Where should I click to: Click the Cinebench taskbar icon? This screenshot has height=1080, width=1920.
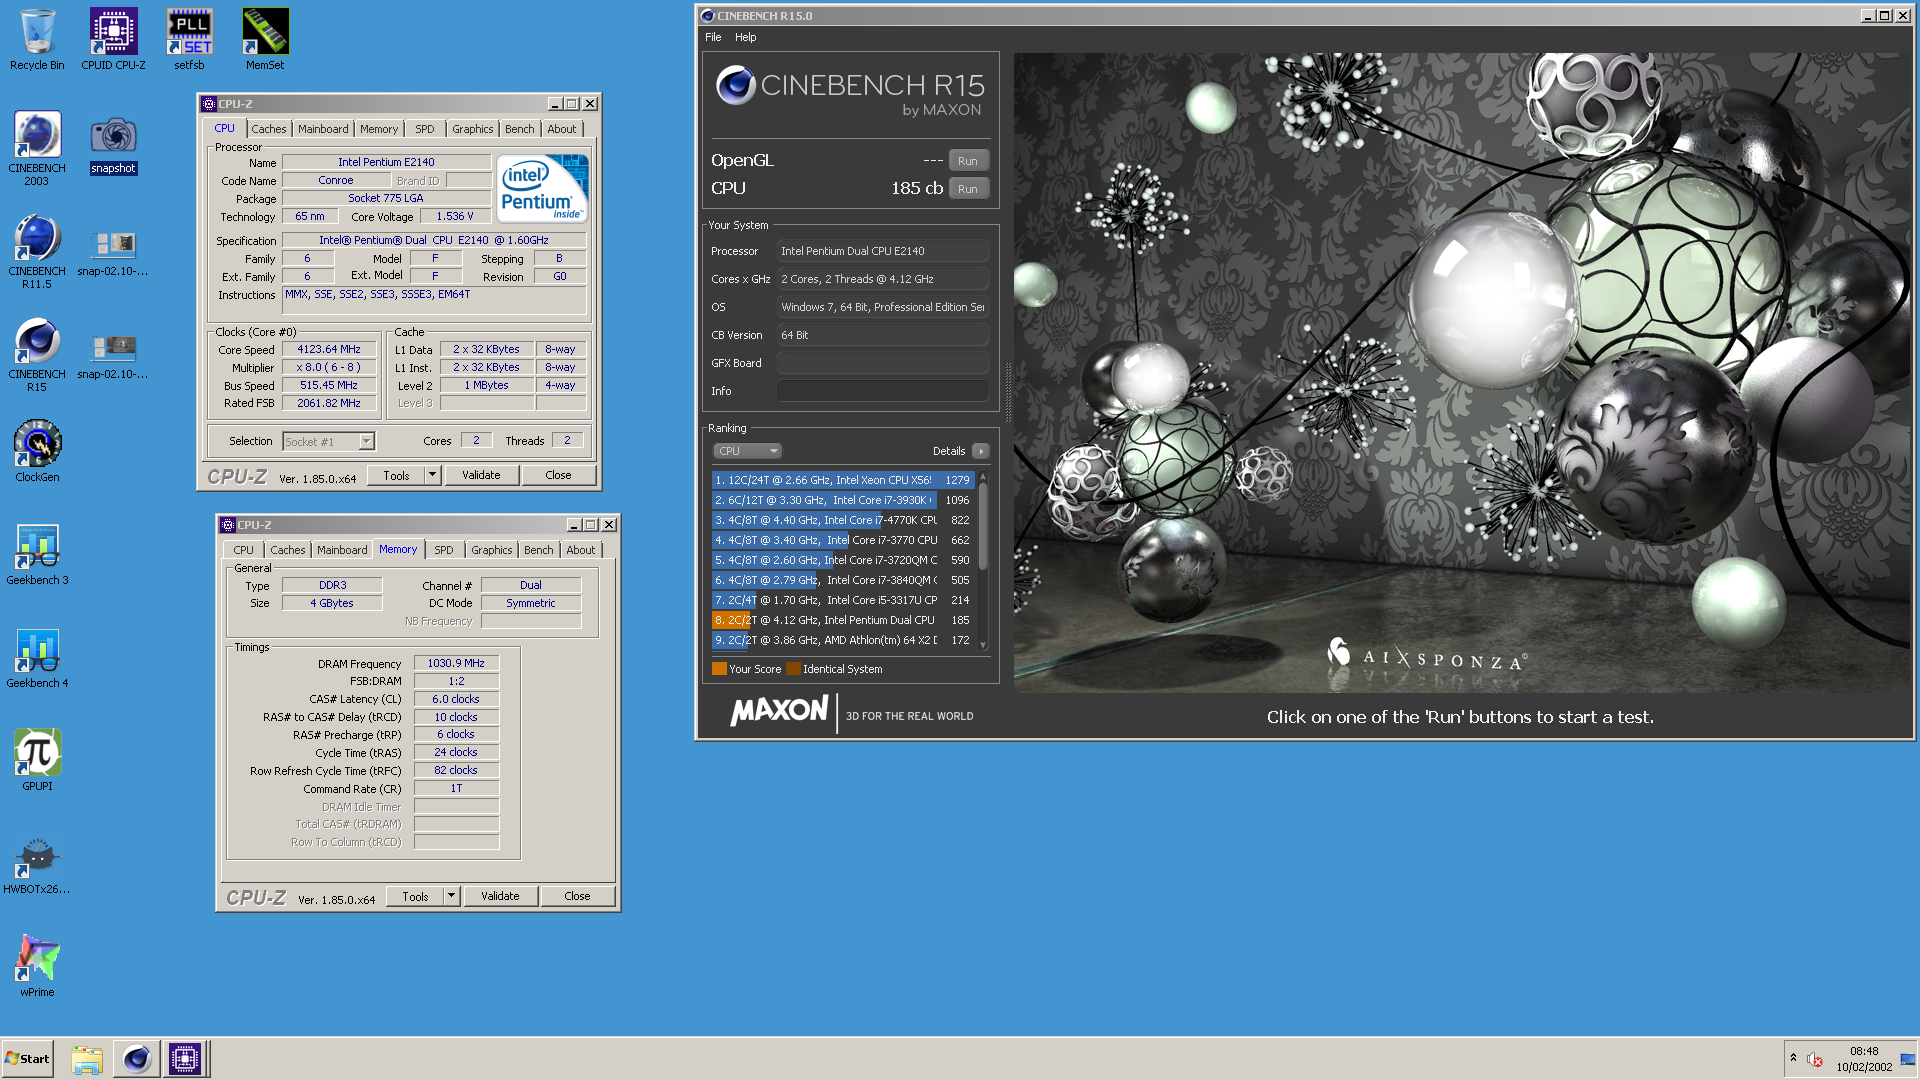coord(136,1059)
